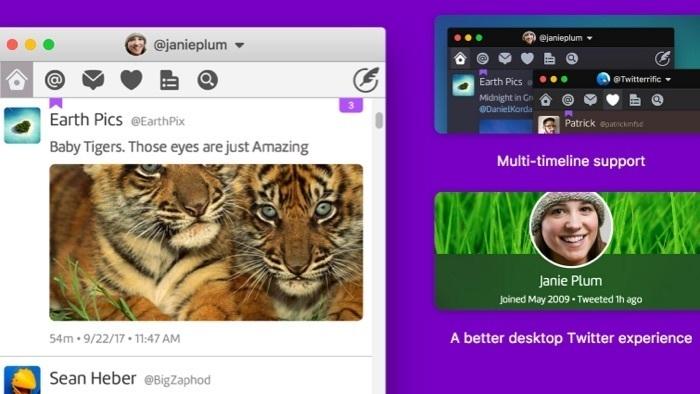
Task: Click Mentions icon in dark janieplum window
Action: [x=483, y=58]
